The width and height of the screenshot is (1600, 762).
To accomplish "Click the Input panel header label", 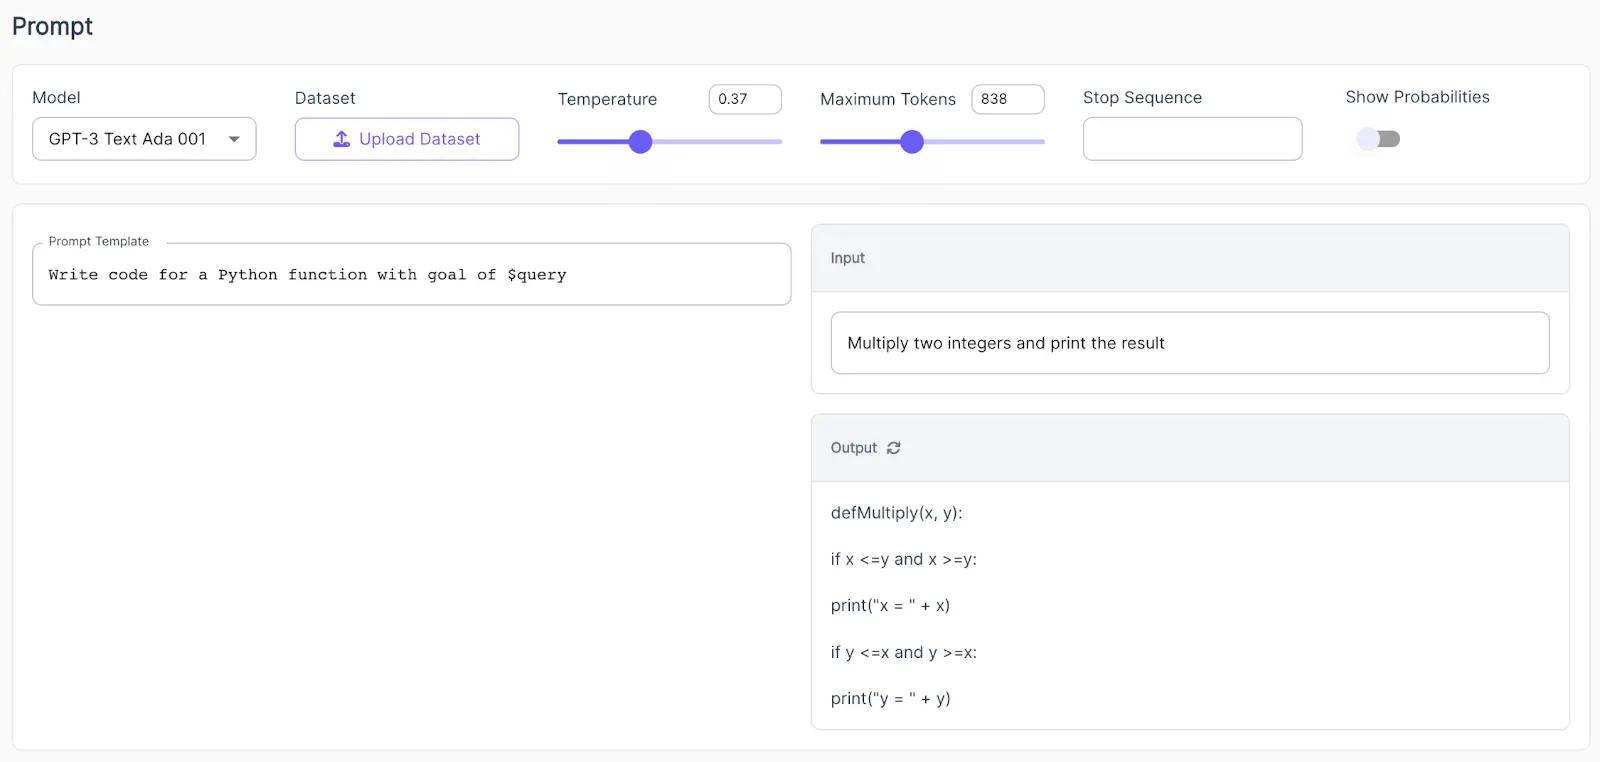I will pyautogui.click(x=847, y=258).
